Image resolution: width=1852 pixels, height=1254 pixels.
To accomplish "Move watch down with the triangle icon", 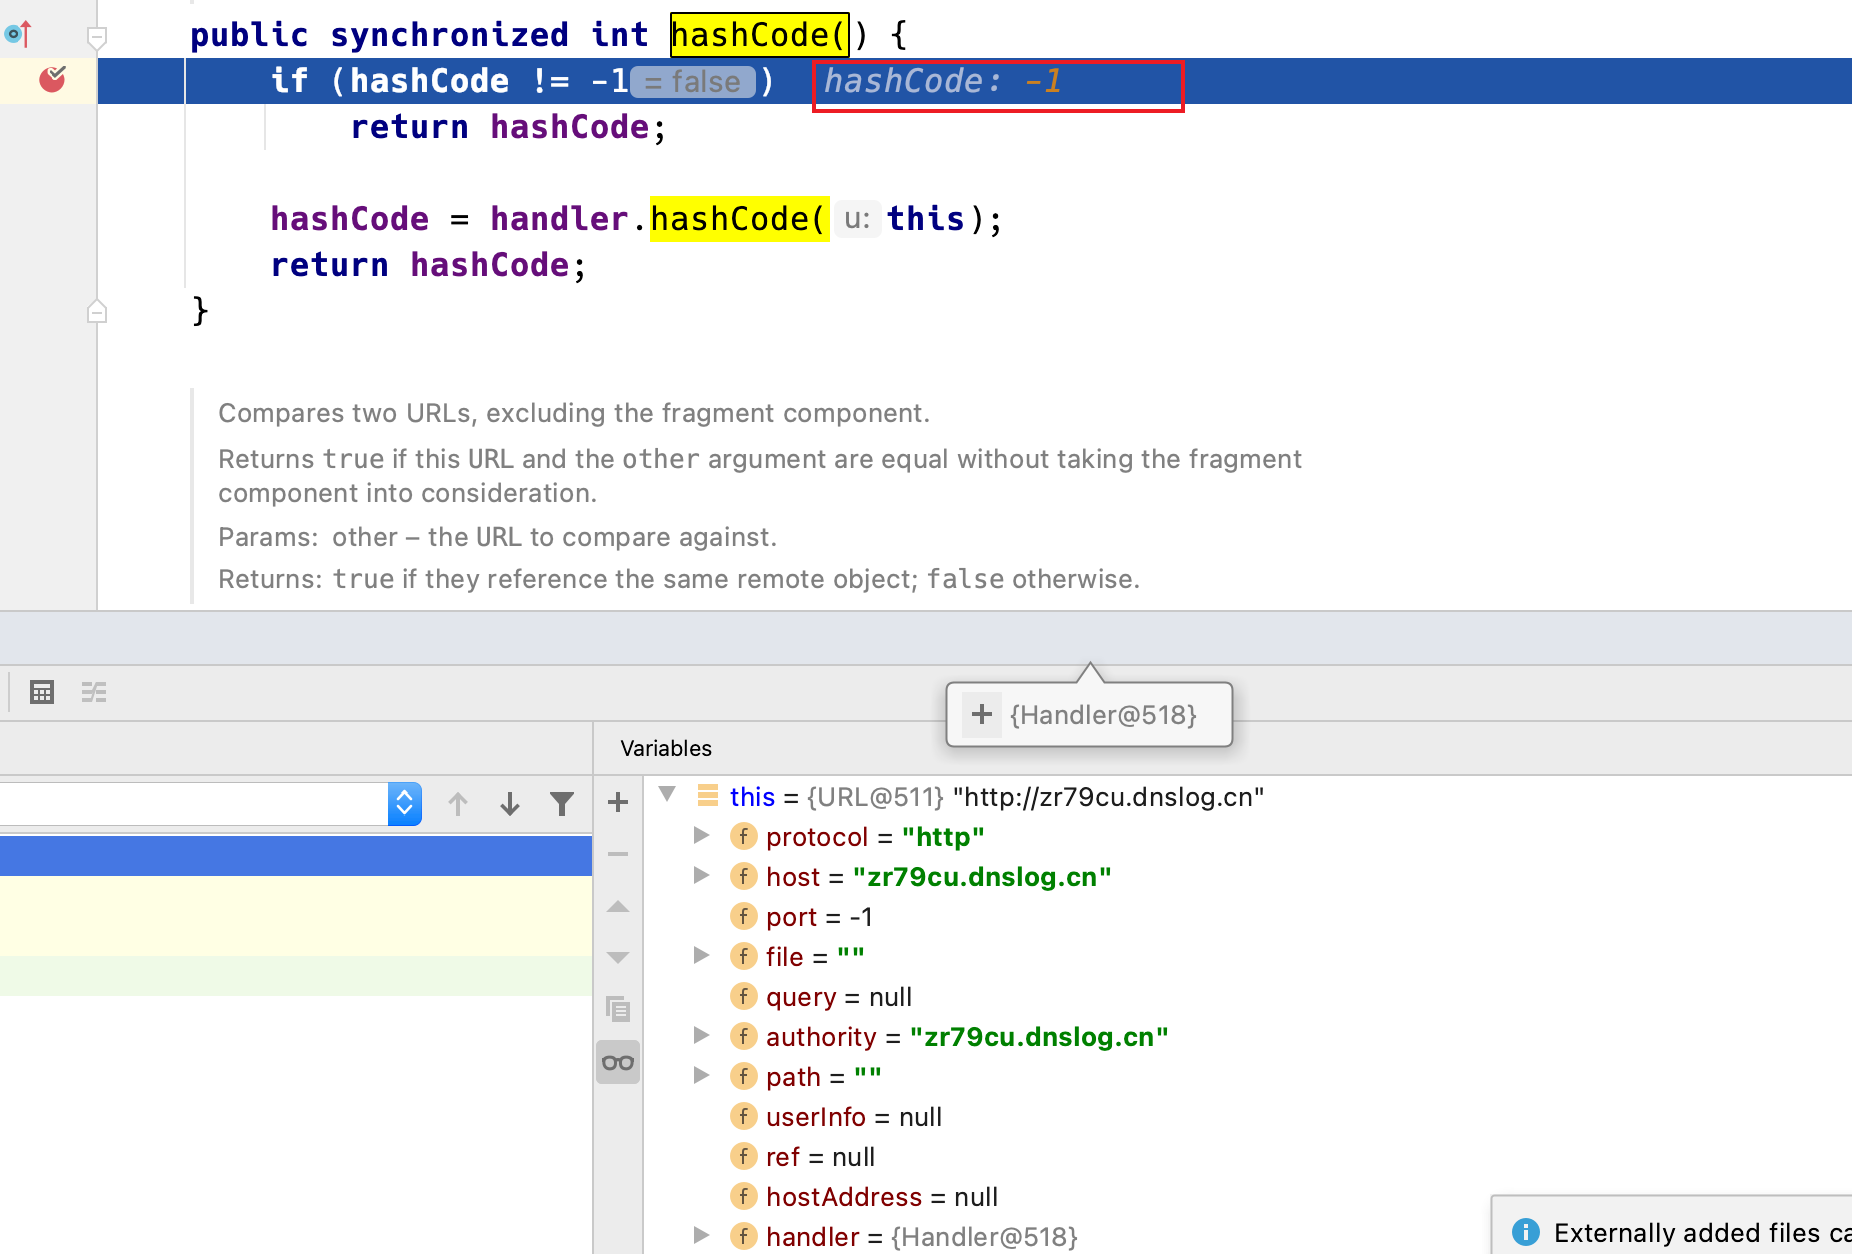I will point(618,957).
